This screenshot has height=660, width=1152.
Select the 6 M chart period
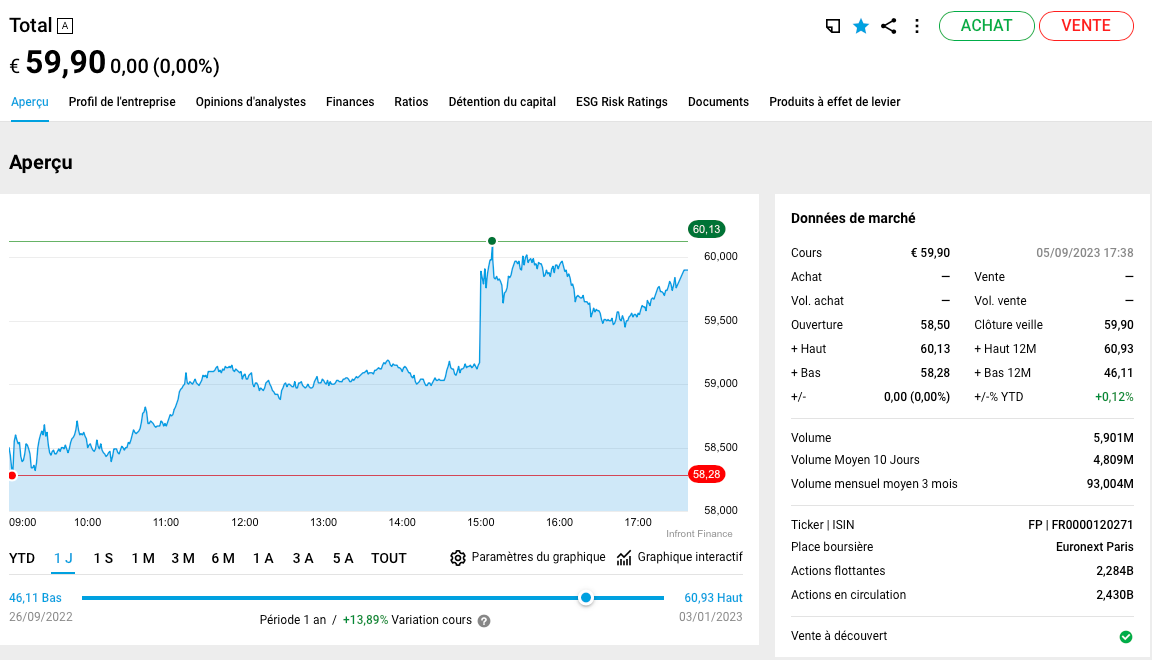click(223, 559)
